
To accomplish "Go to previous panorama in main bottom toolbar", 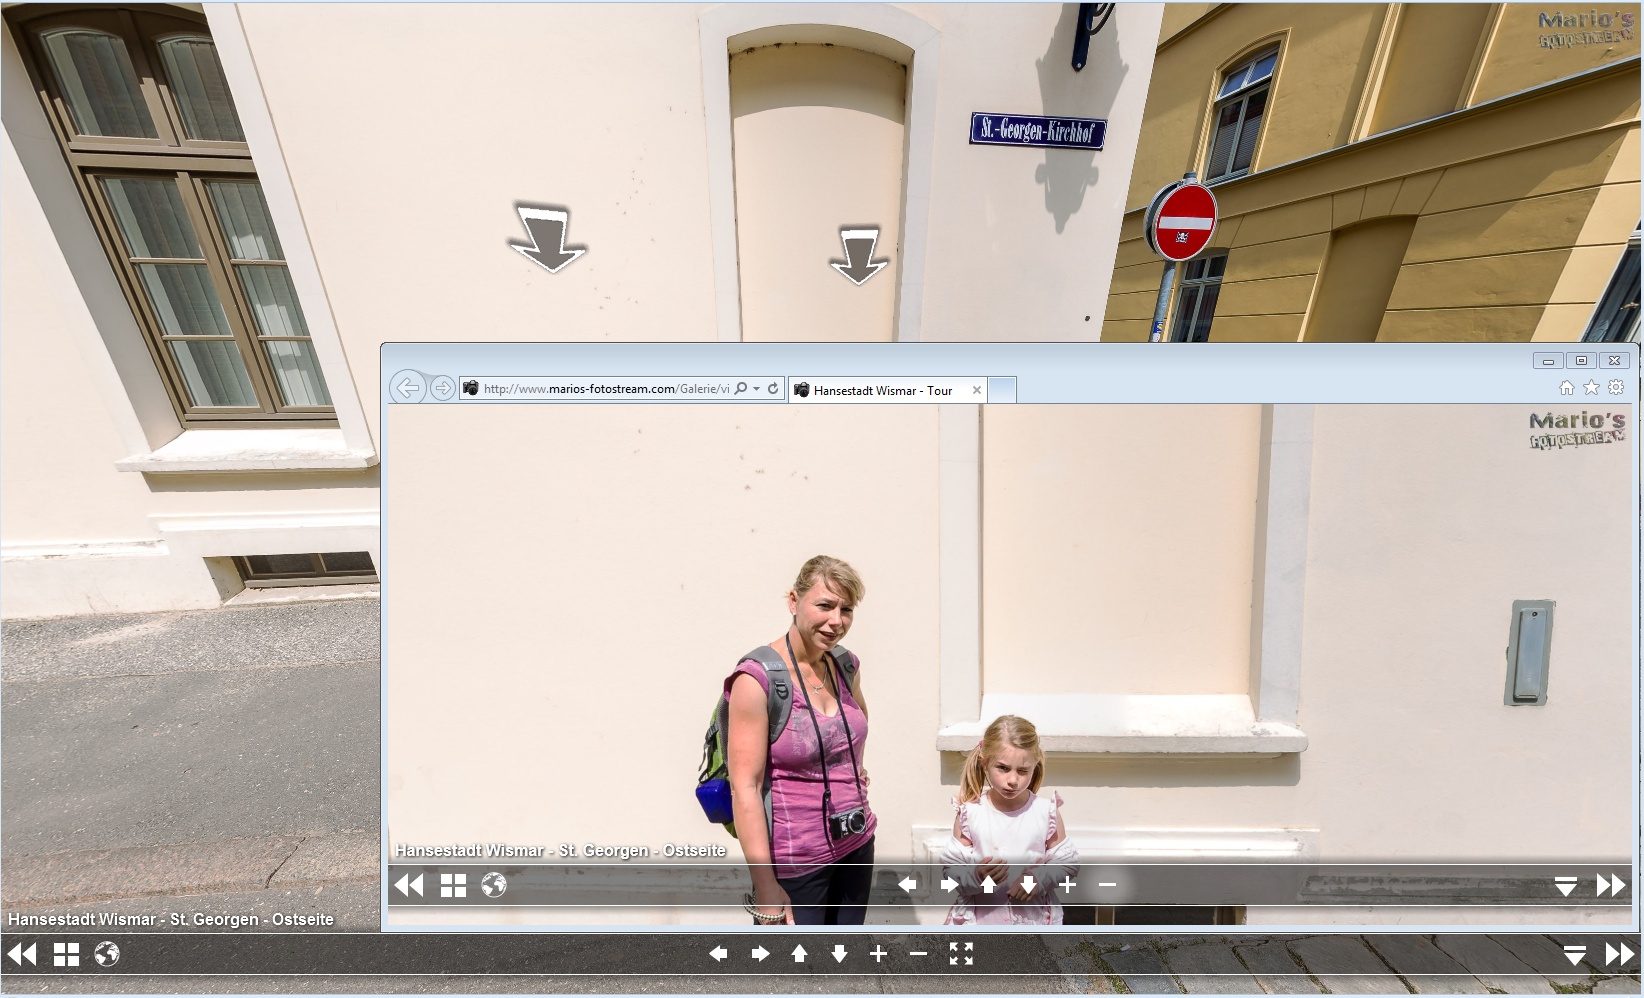I will click(22, 955).
